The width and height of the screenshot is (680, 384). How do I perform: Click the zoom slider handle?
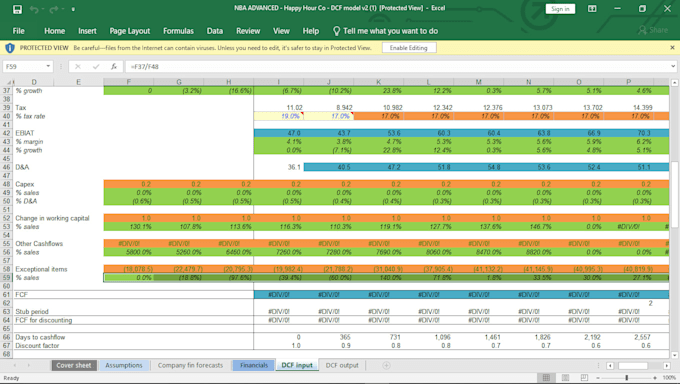tap(626, 378)
